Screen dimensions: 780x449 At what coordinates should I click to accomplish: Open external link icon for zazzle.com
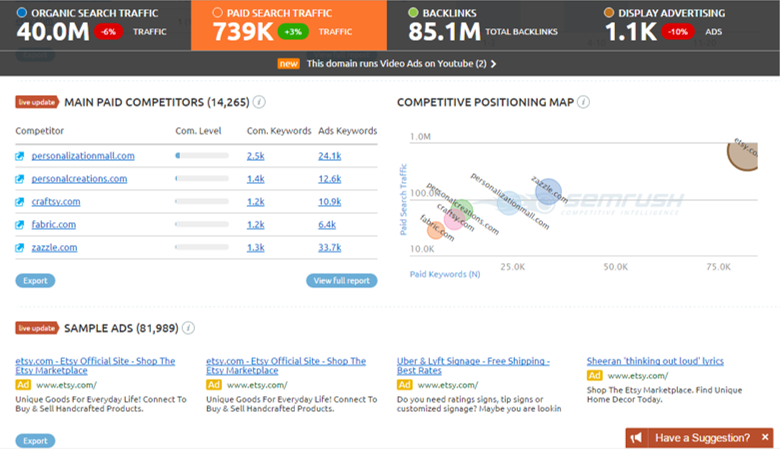pos(19,248)
